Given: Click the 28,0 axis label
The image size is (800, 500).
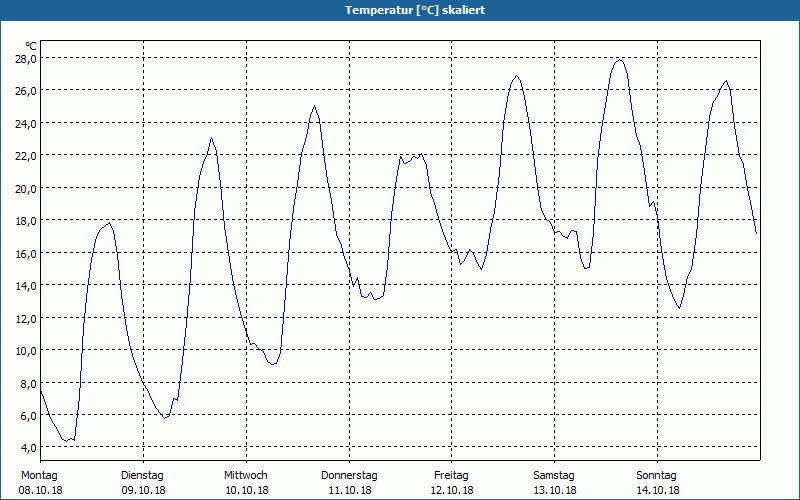Looking at the screenshot, I should 26,58.
